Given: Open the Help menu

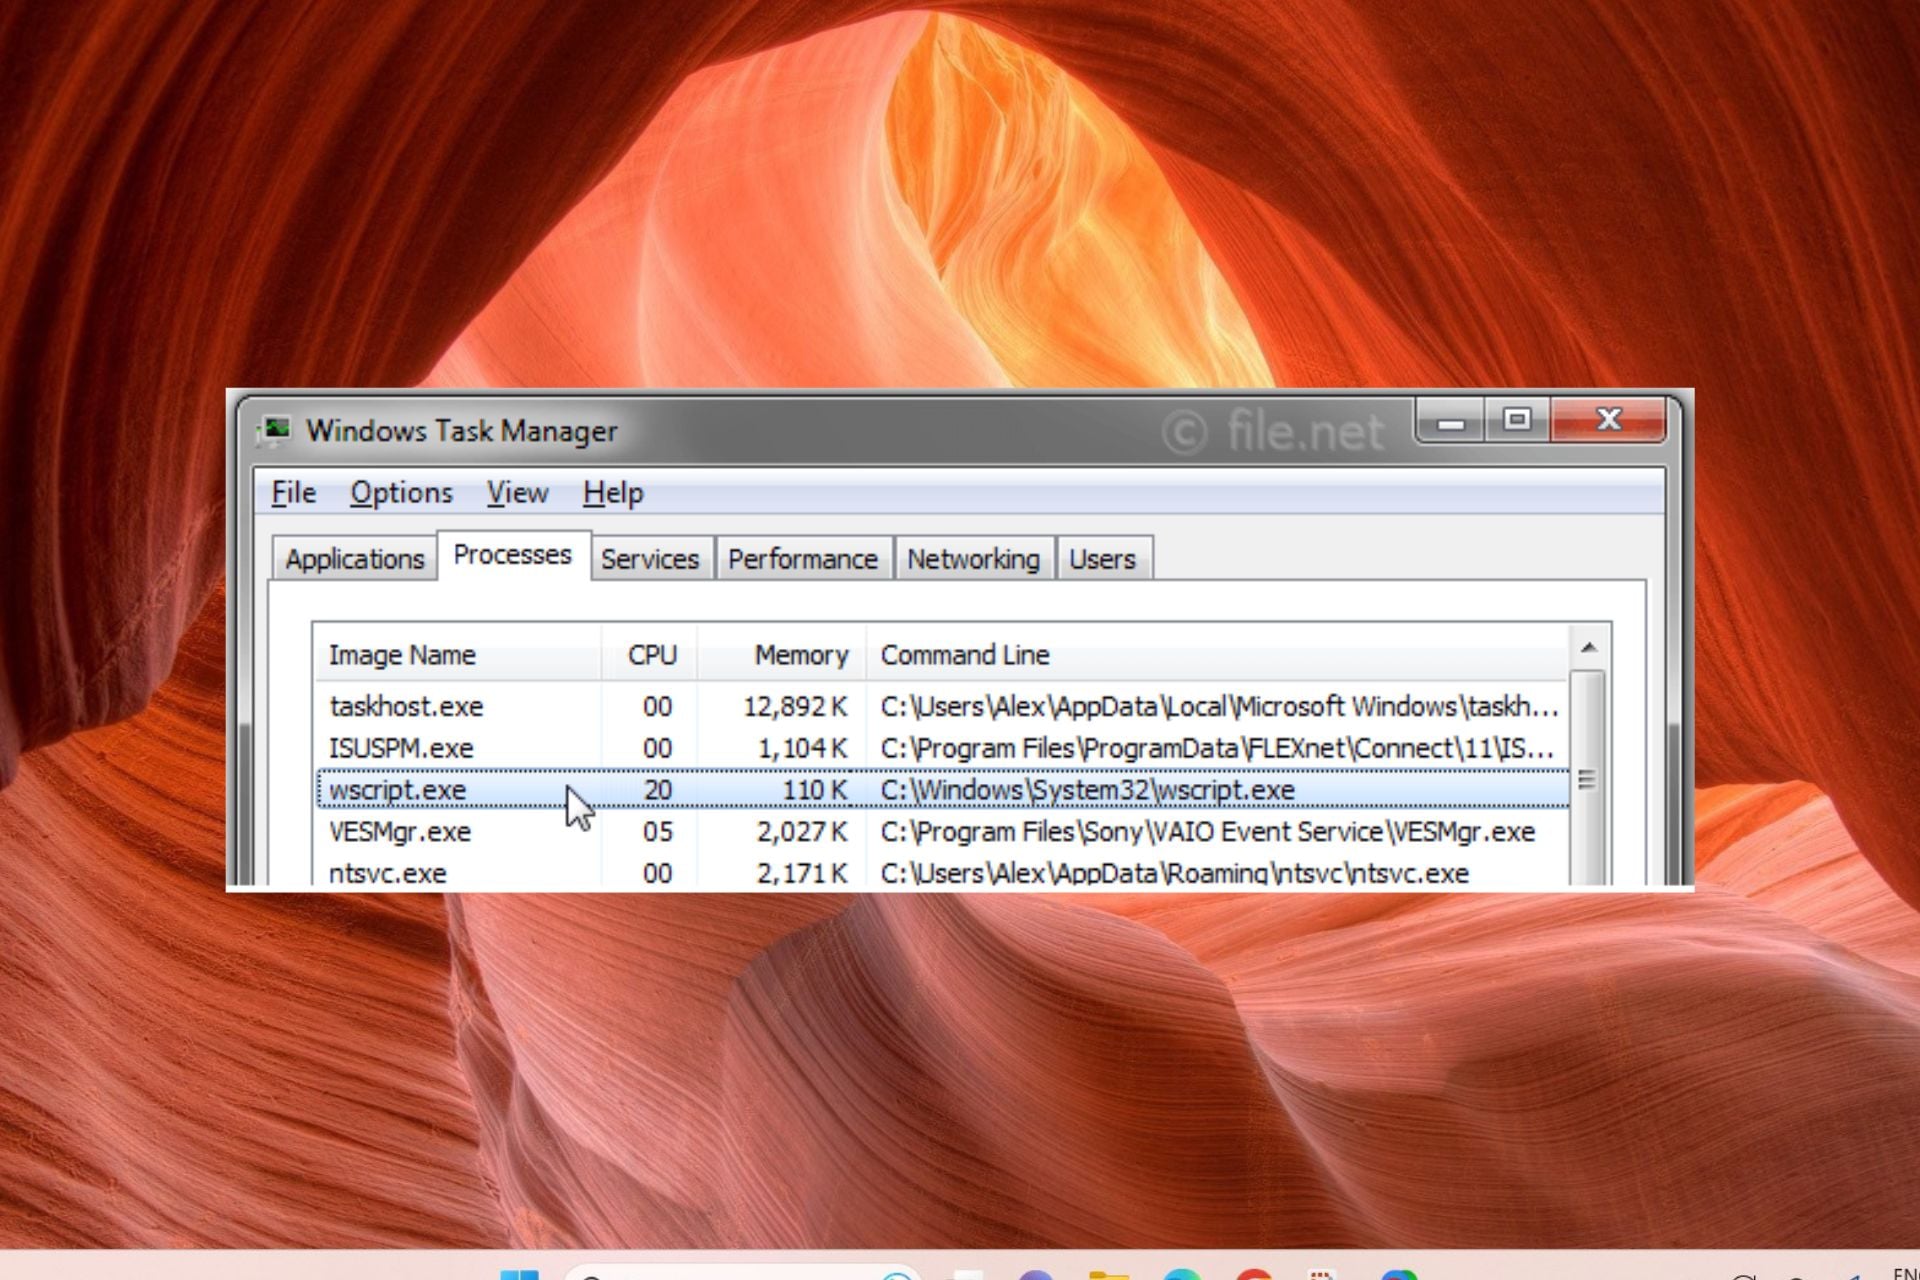Looking at the screenshot, I should click(612, 493).
